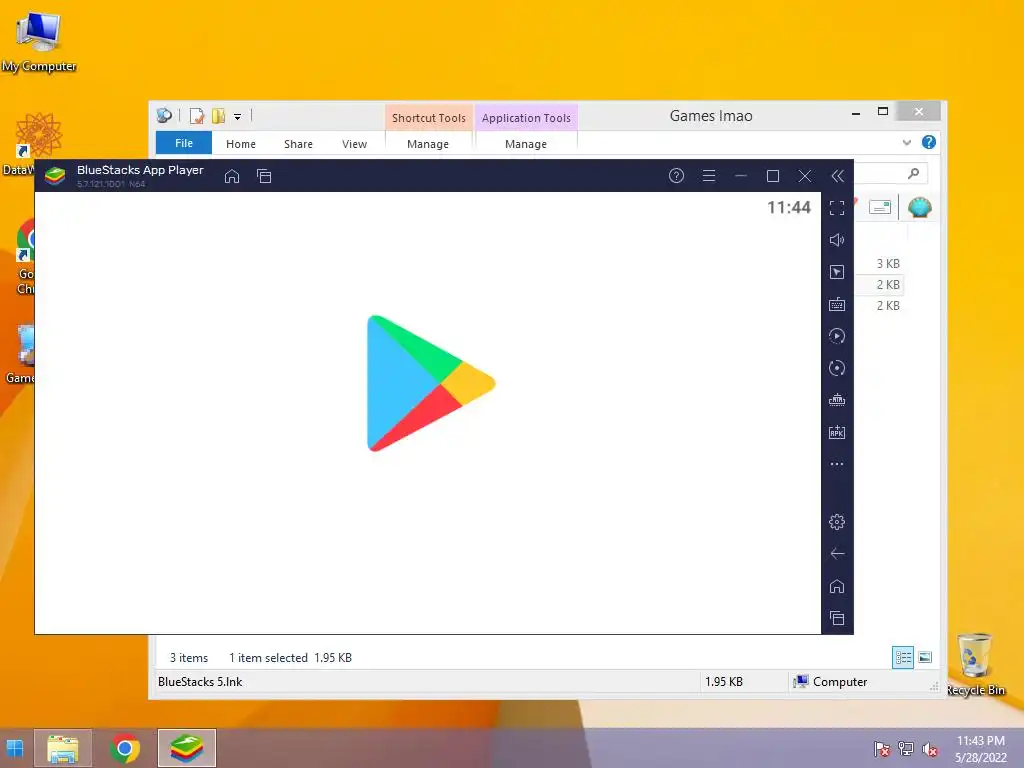Click muted speaker icon in tray
The image size is (1024, 768).
930,749
